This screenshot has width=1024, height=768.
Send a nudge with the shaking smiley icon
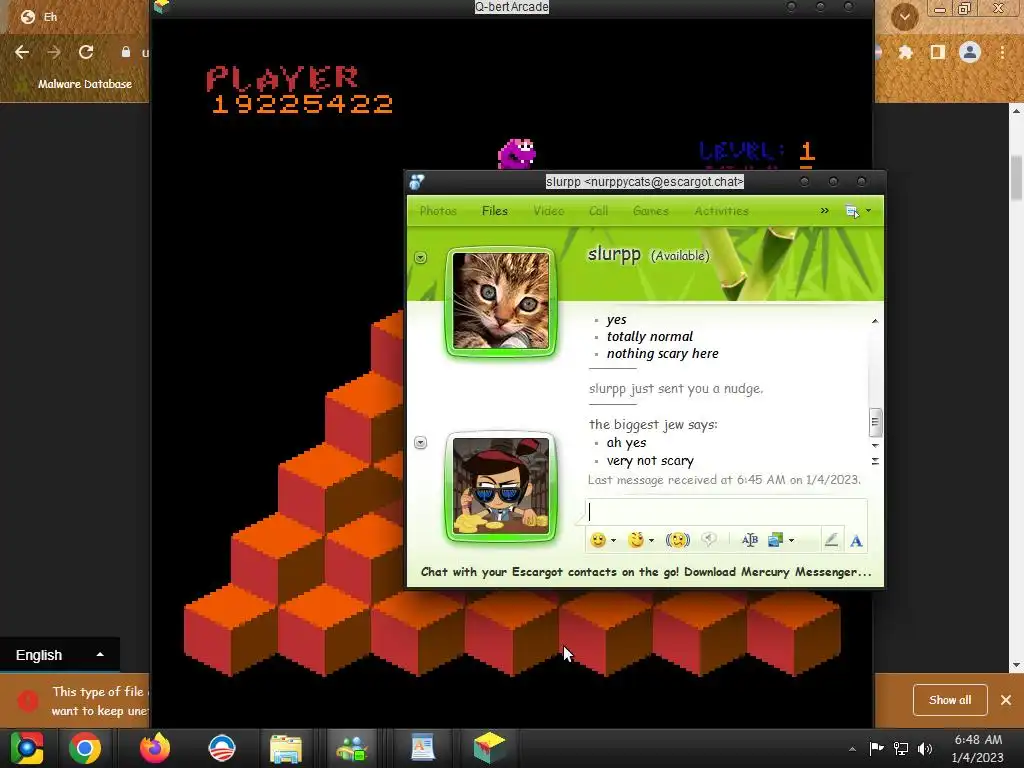(677, 539)
